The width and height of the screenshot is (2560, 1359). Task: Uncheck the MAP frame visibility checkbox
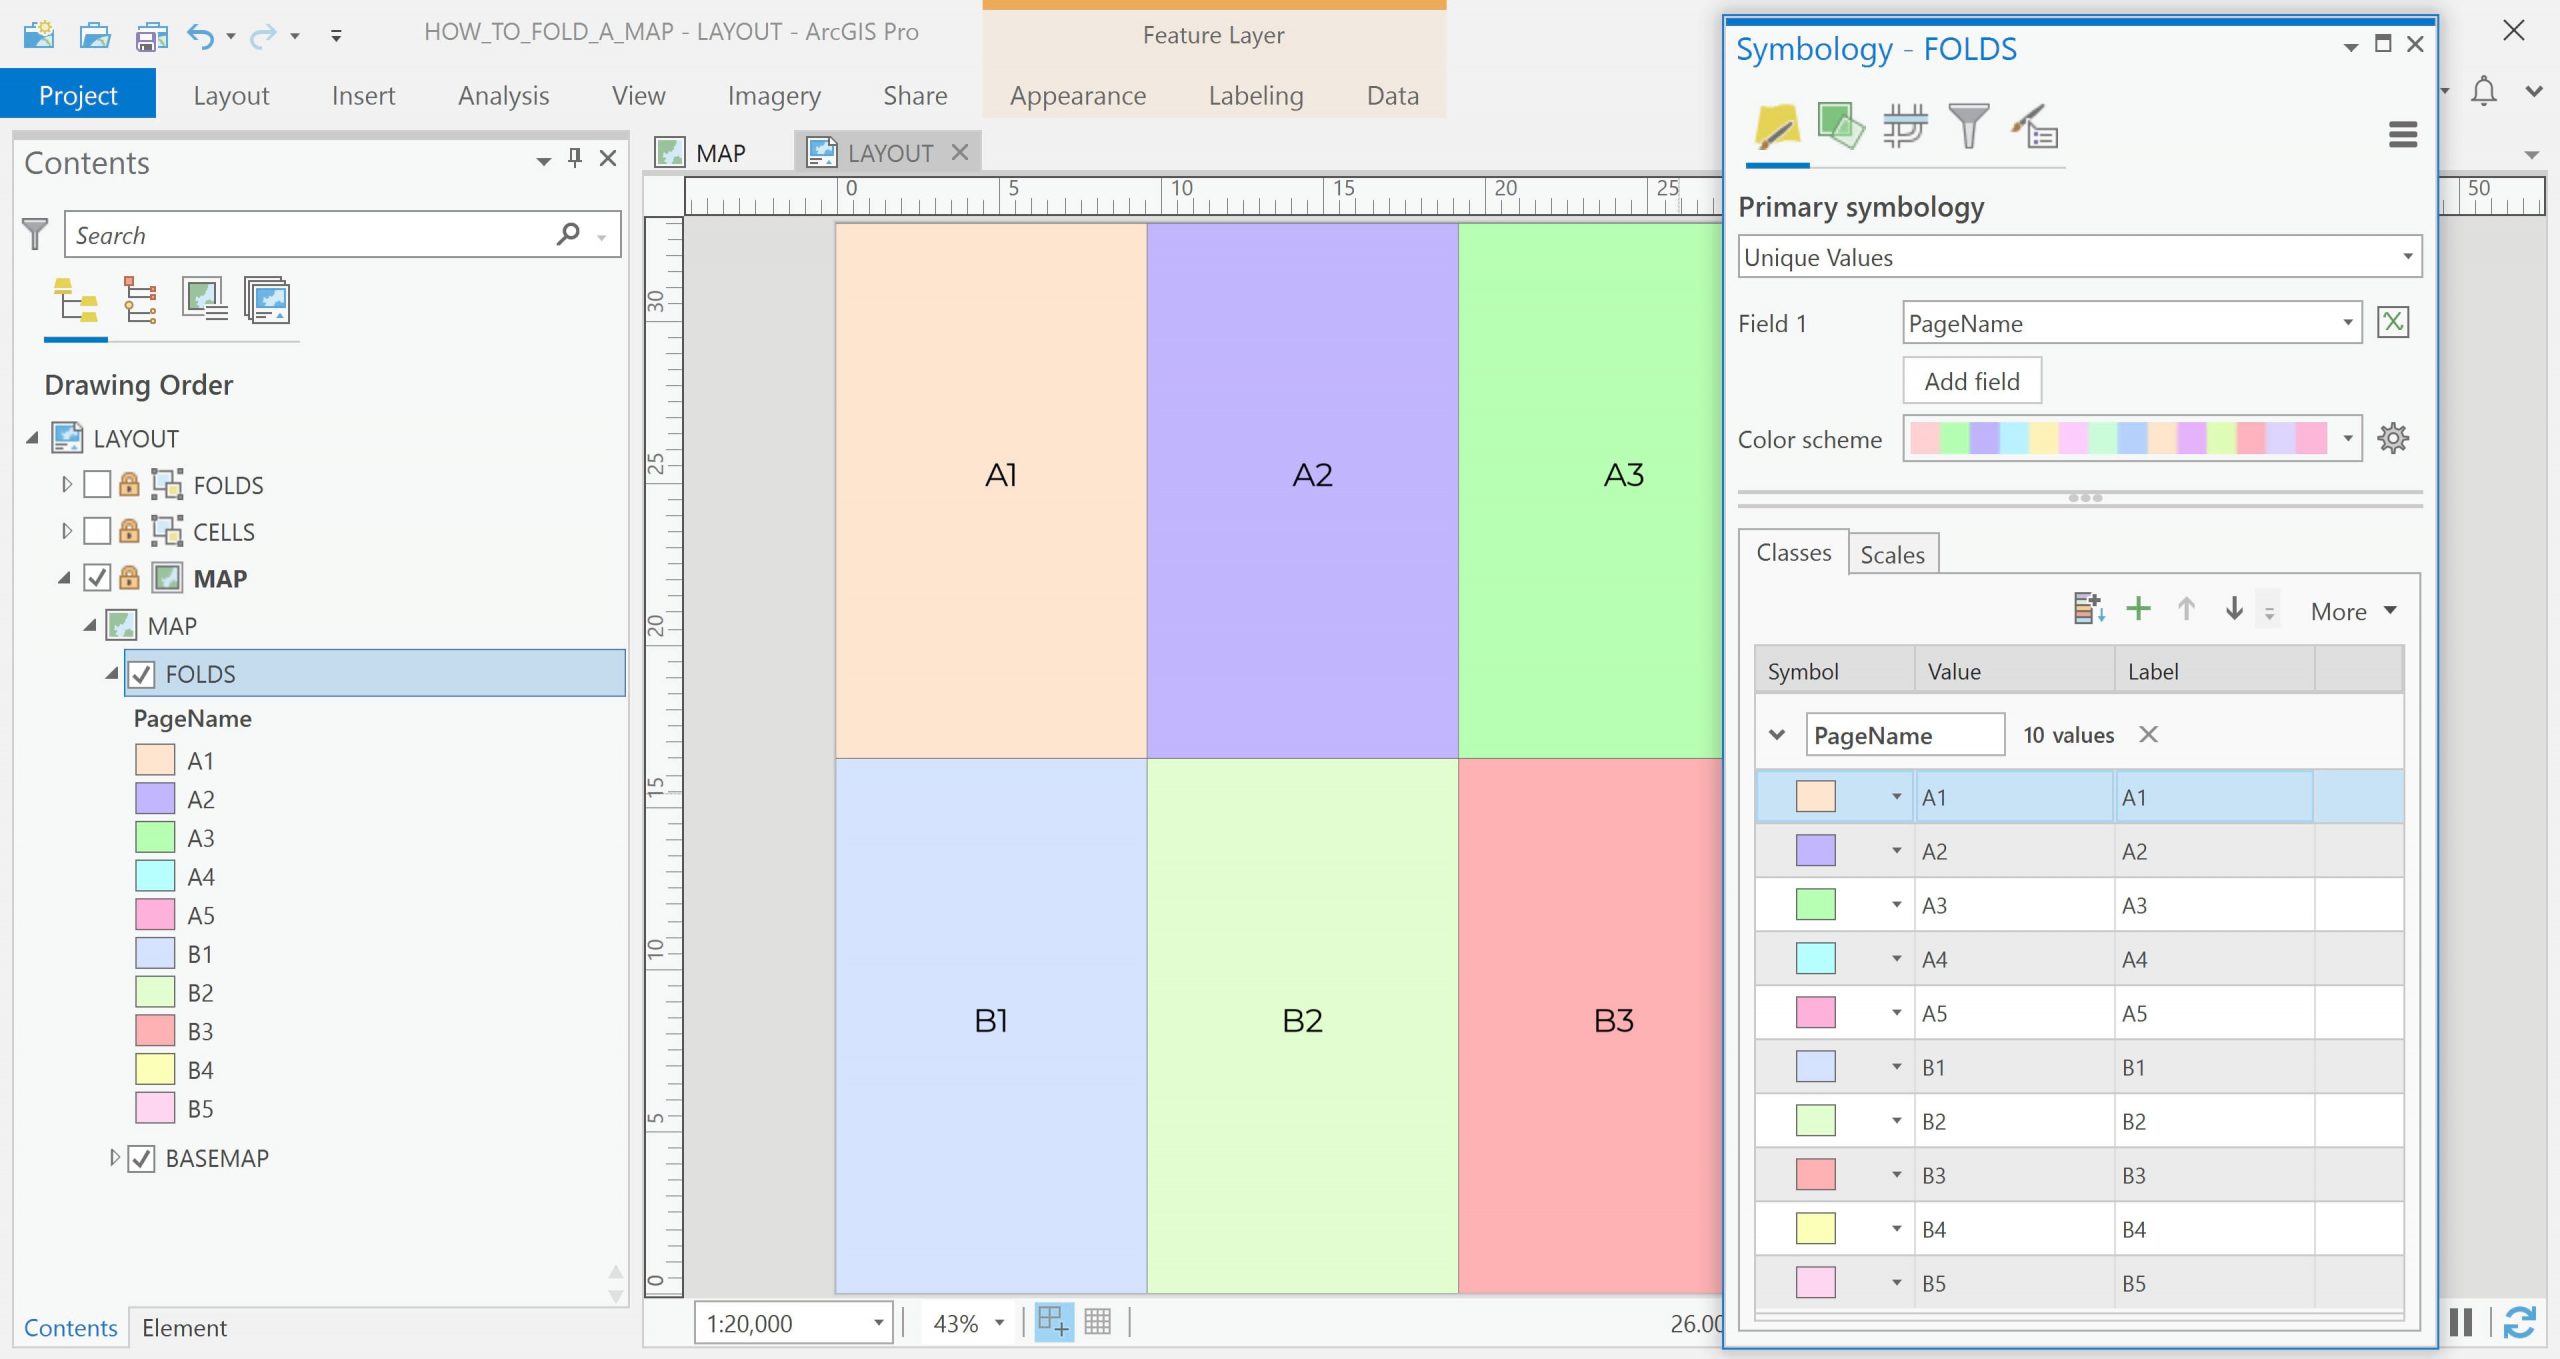click(97, 578)
